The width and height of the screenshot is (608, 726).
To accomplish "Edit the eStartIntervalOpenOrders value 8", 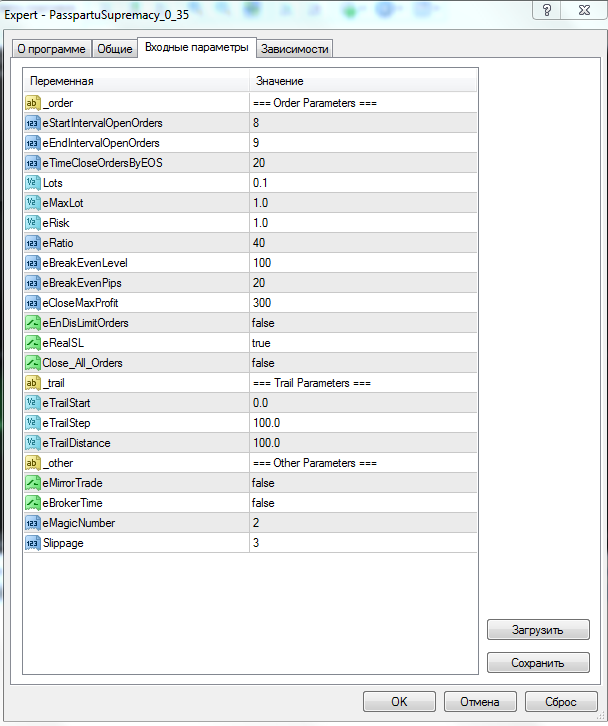I will [364, 123].
